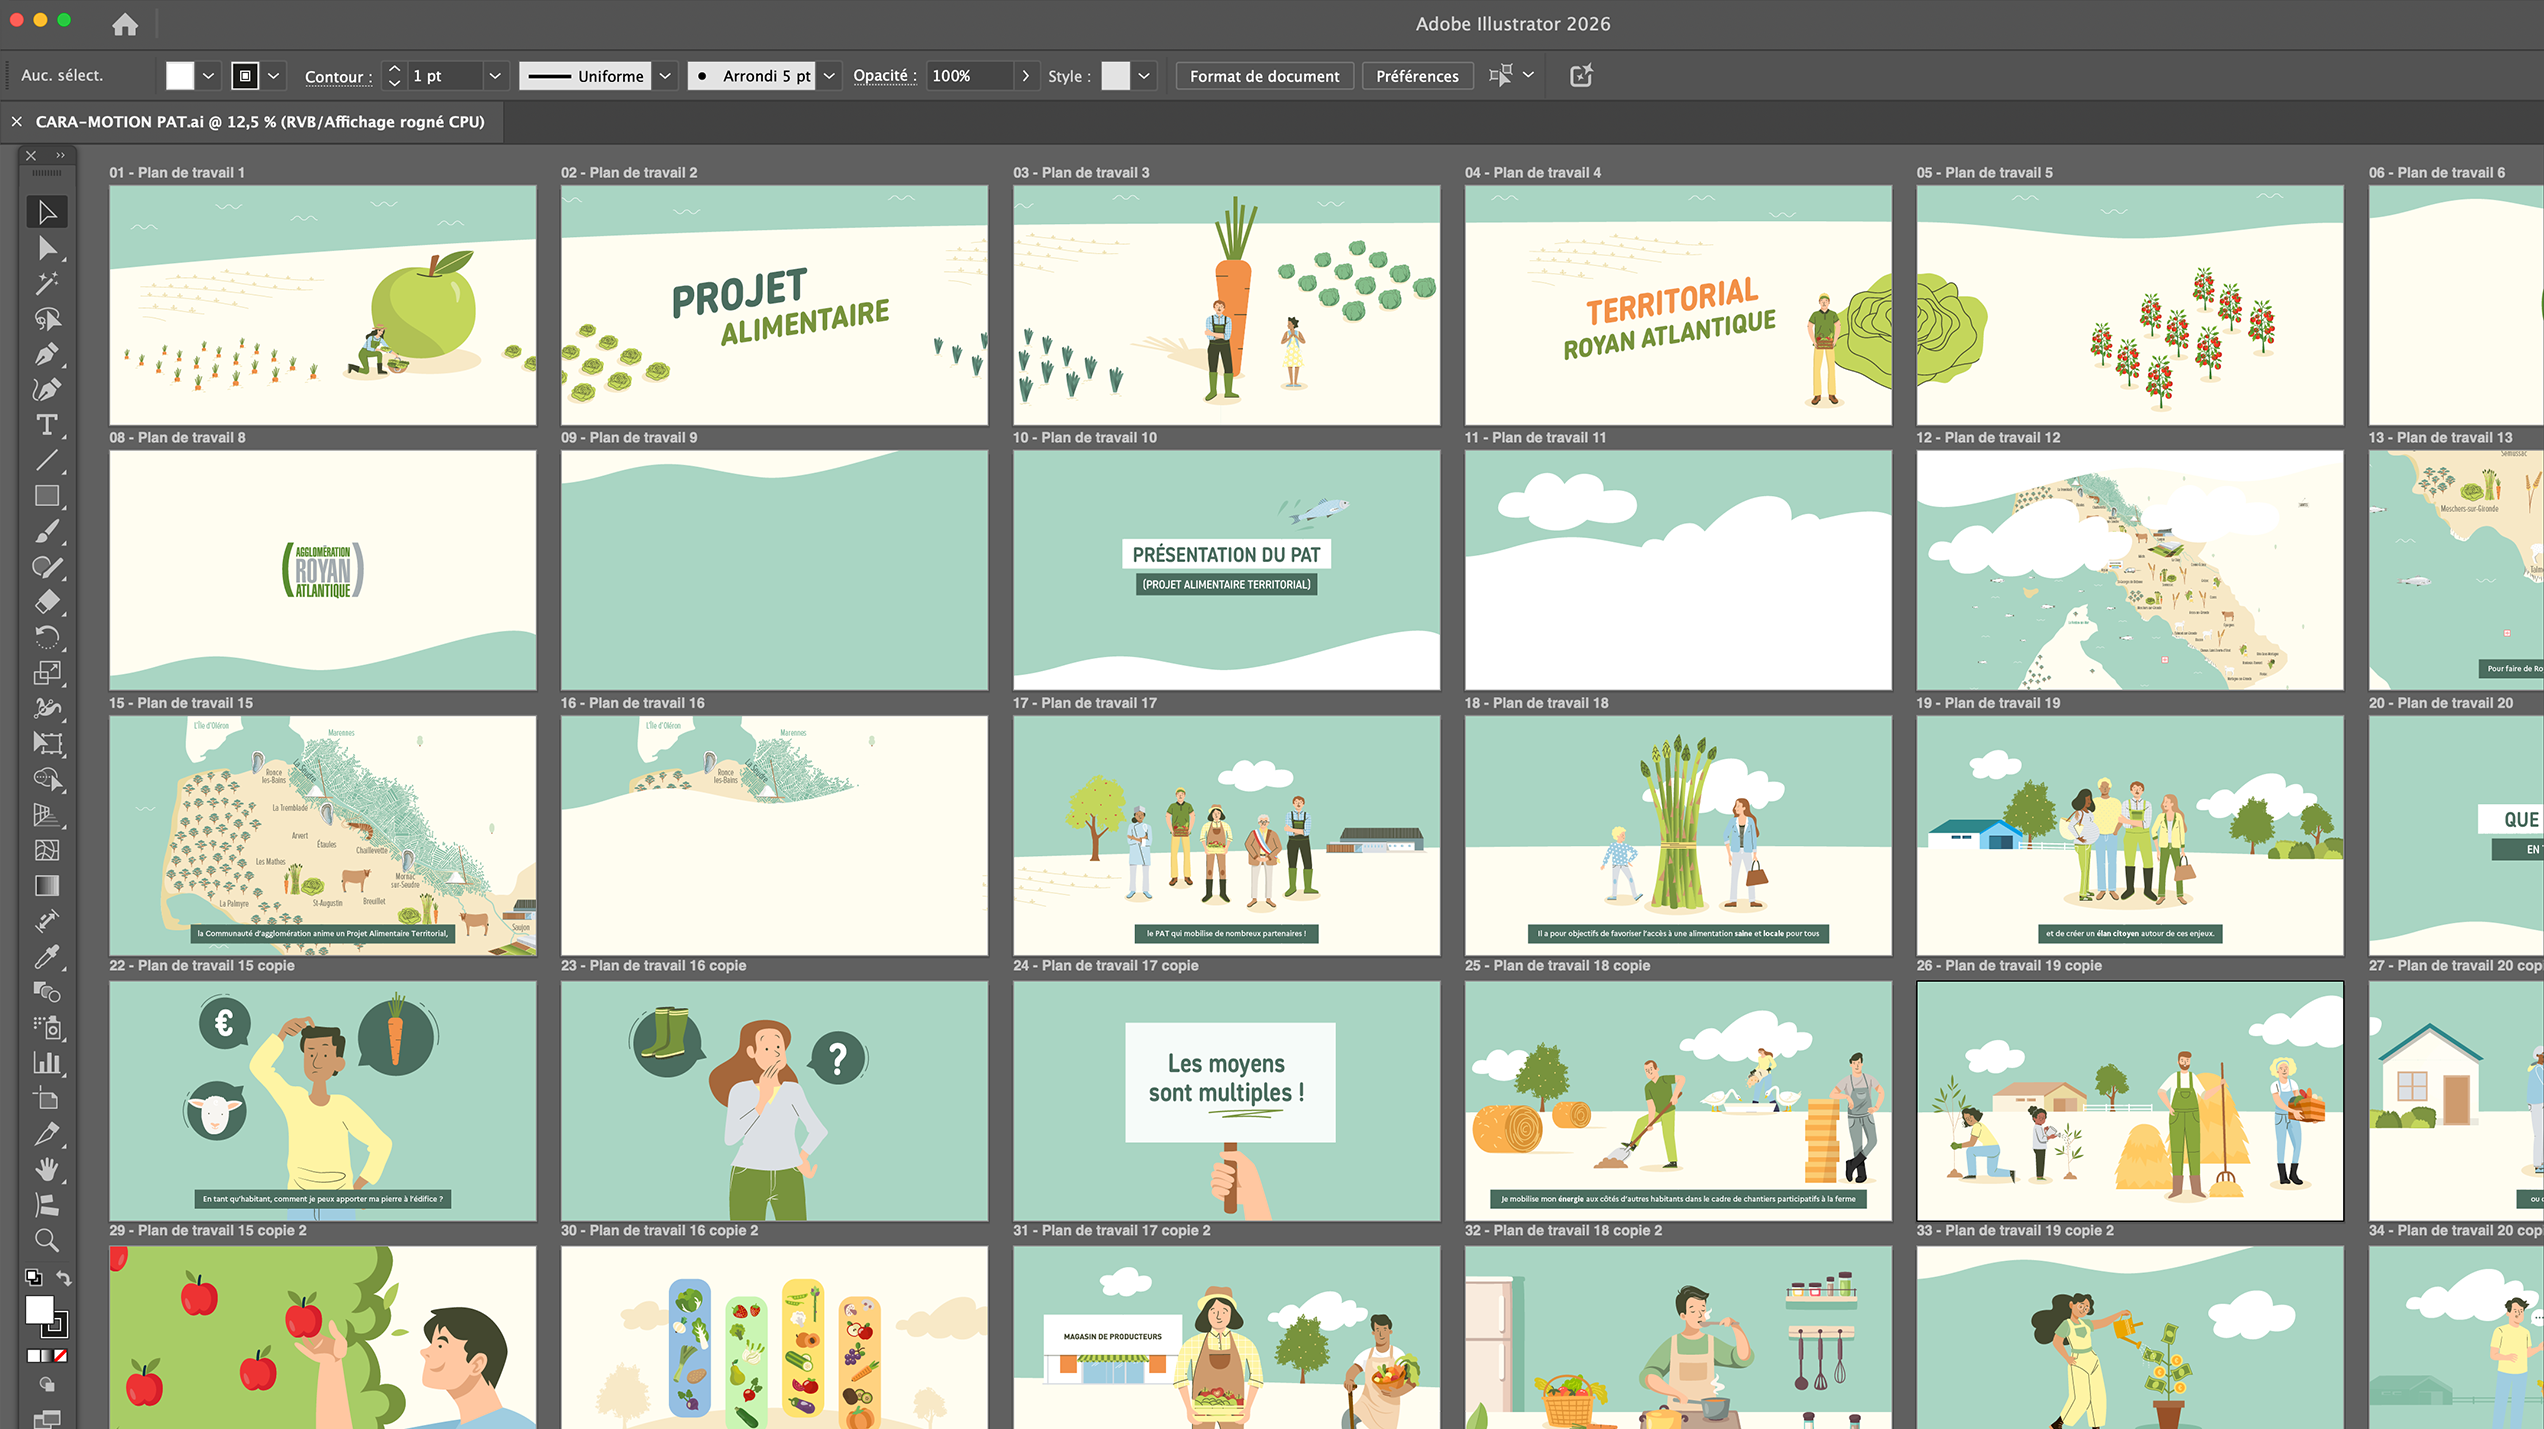Expand the Uniforme stroke profile dropdown
Viewport: 2544px width, 1429px height.
pyautogui.click(x=665, y=76)
